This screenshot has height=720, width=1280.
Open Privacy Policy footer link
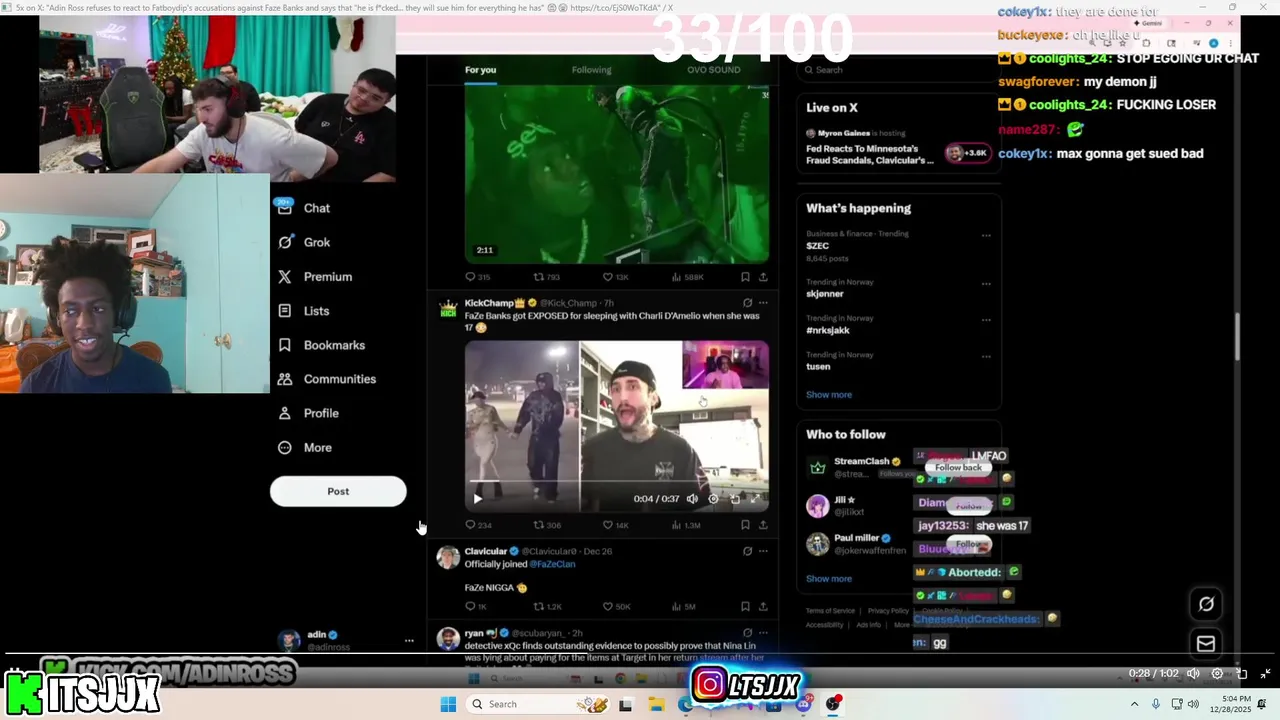(888, 610)
